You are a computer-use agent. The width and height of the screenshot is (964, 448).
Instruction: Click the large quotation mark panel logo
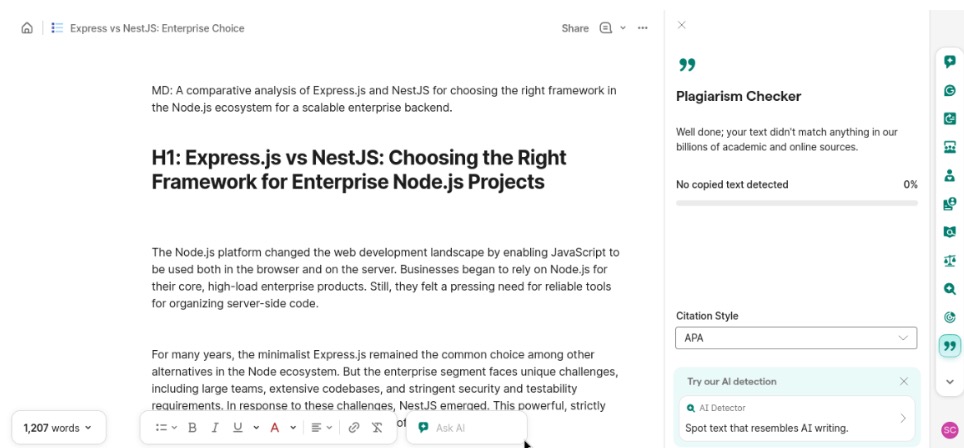coord(687,65)
